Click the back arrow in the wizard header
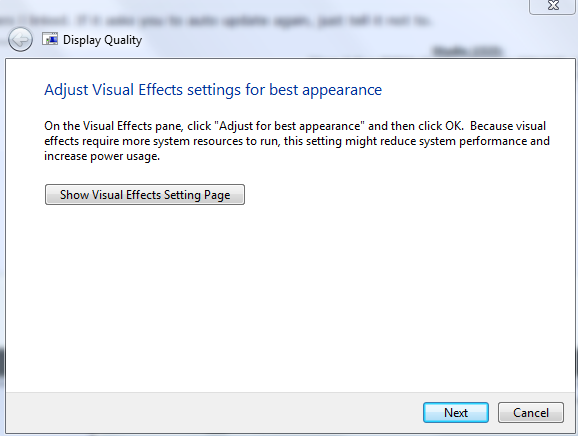Screen dimensions: 578x436 point(20,39)
